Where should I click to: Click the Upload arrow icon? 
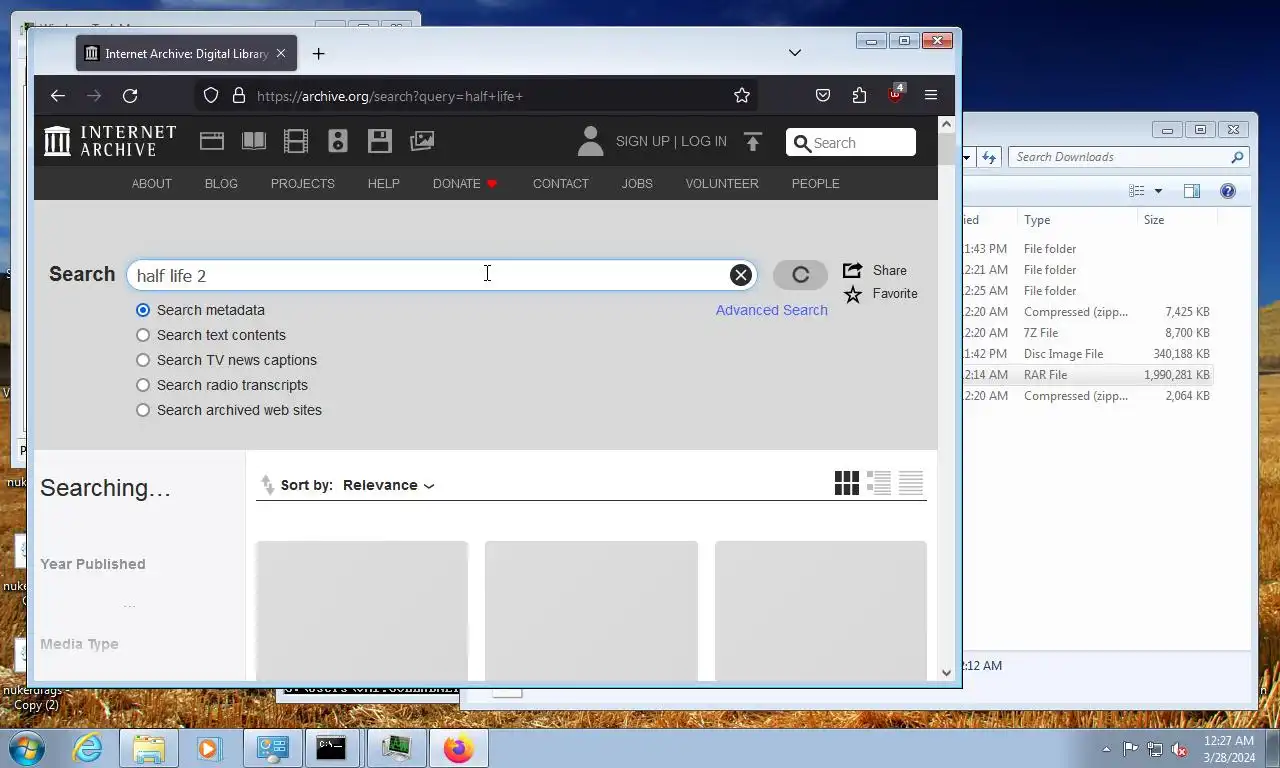point(753,142)
